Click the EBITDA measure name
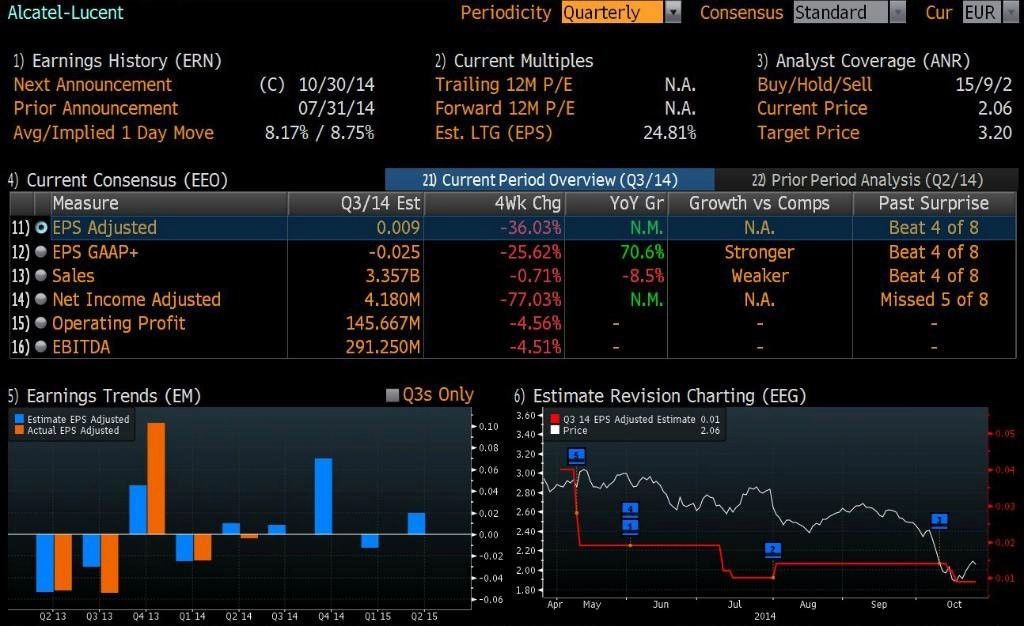The image size is (1024, 626). click(x=81, y=347)
